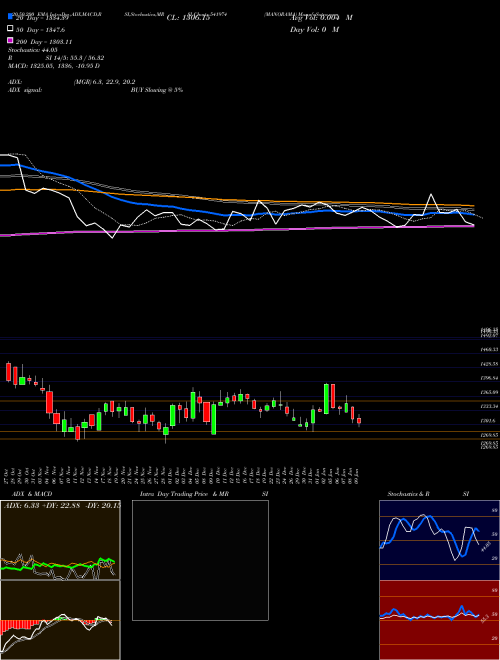This screenshot has height=660, width=500.
Task: Click the 44.03 value label in Stochastics panel
Action: tap(484, 547)
